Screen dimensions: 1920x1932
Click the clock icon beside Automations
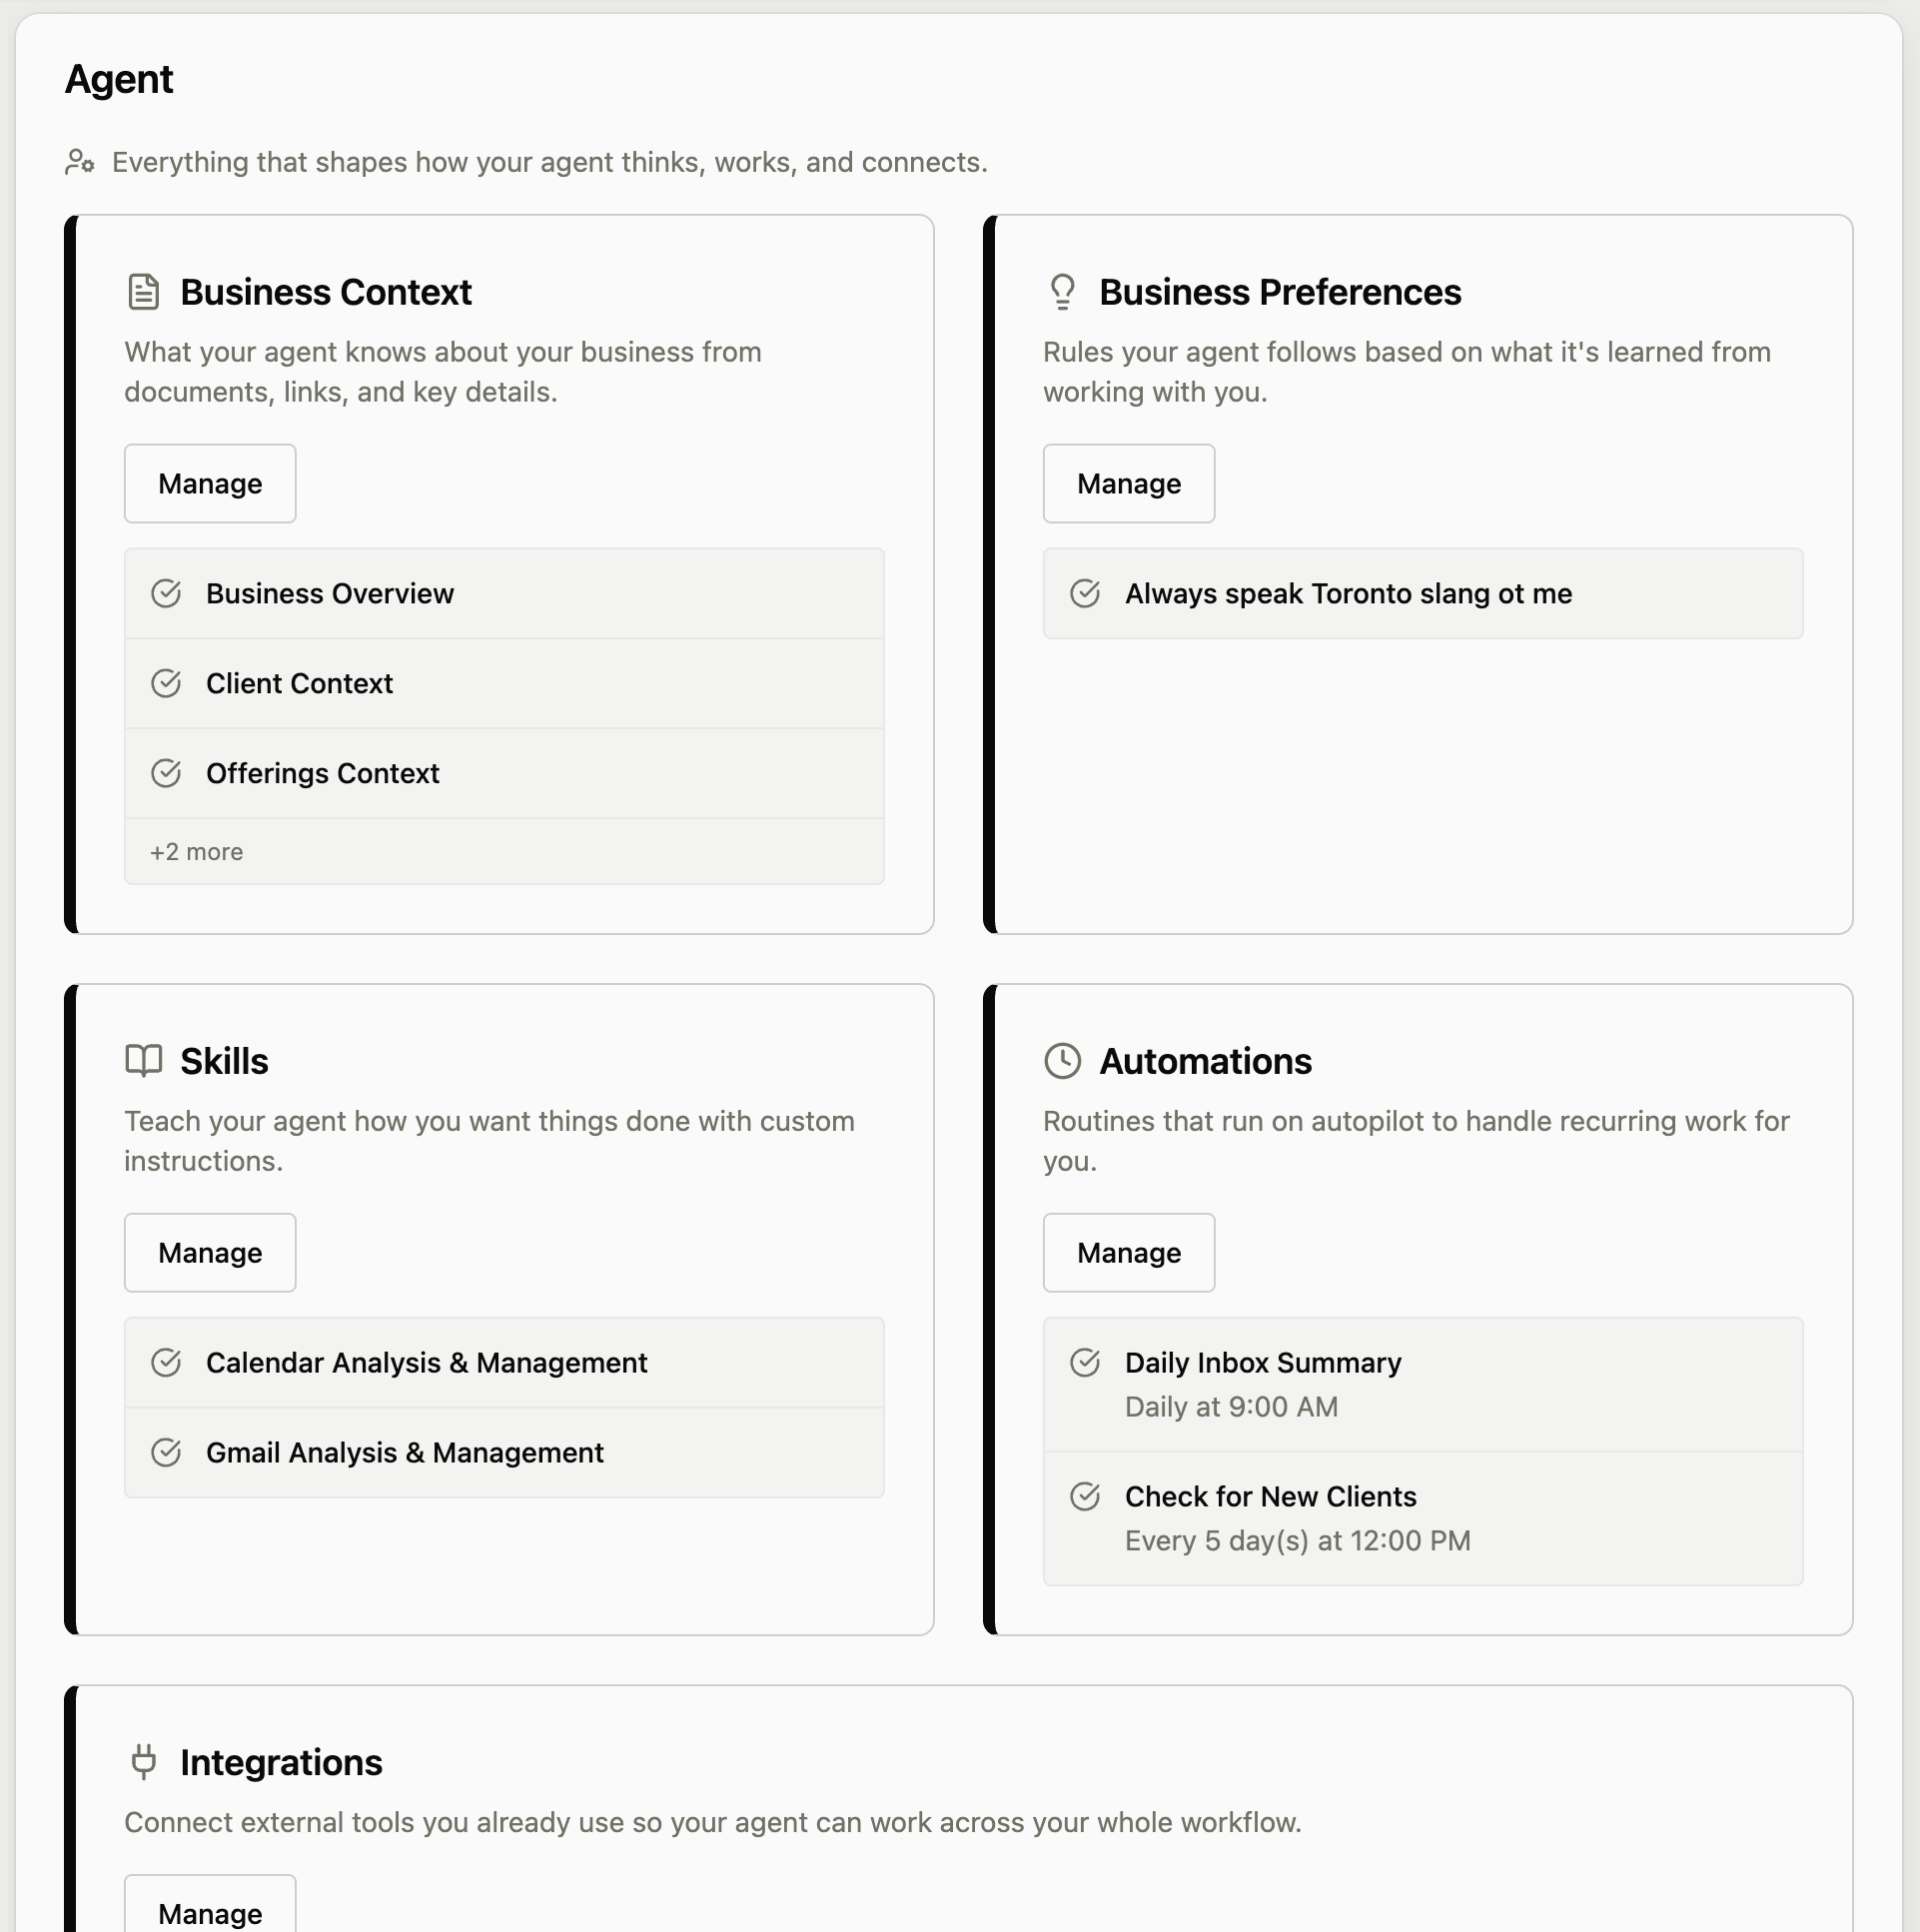click(x=1061, y=1060)
